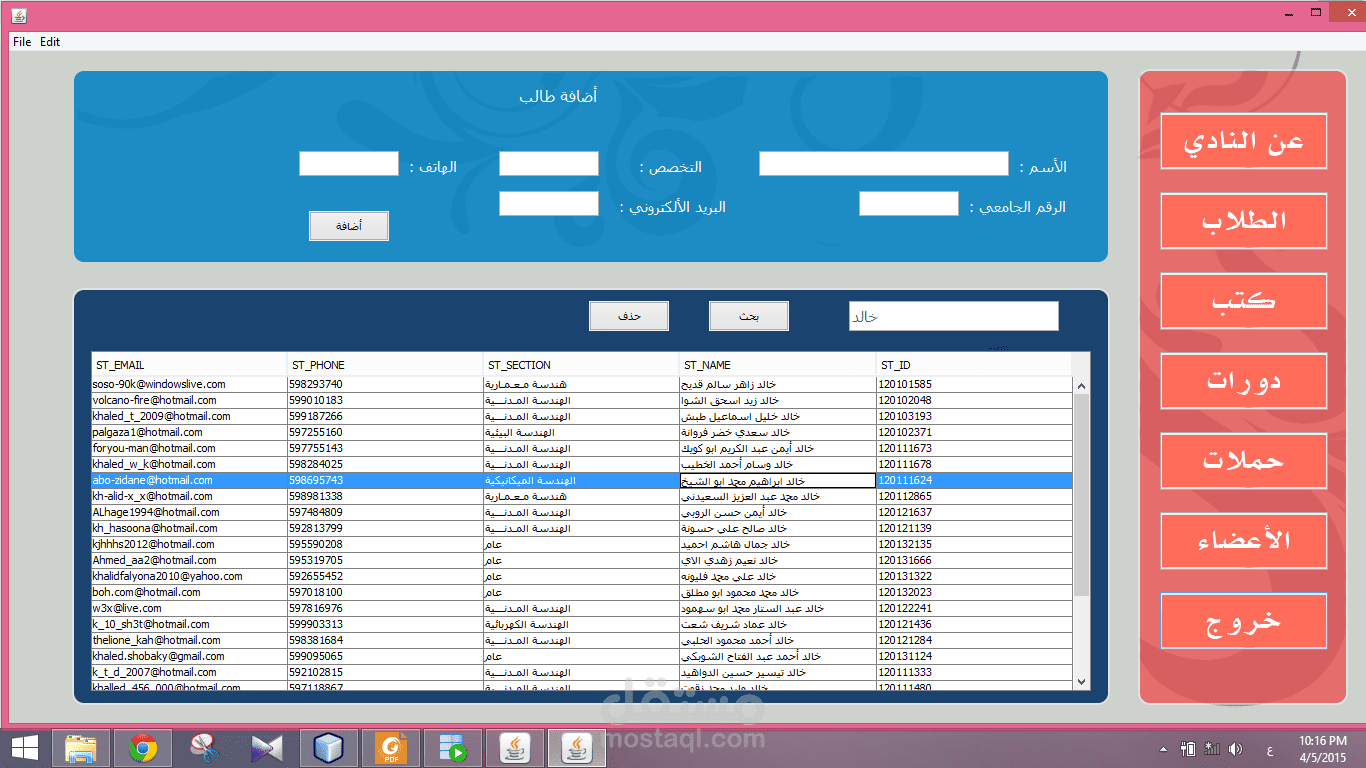Select email kjhhhs2012@hotmail.com
Viewport: 1366px width, 768px height.
point(189,544)
